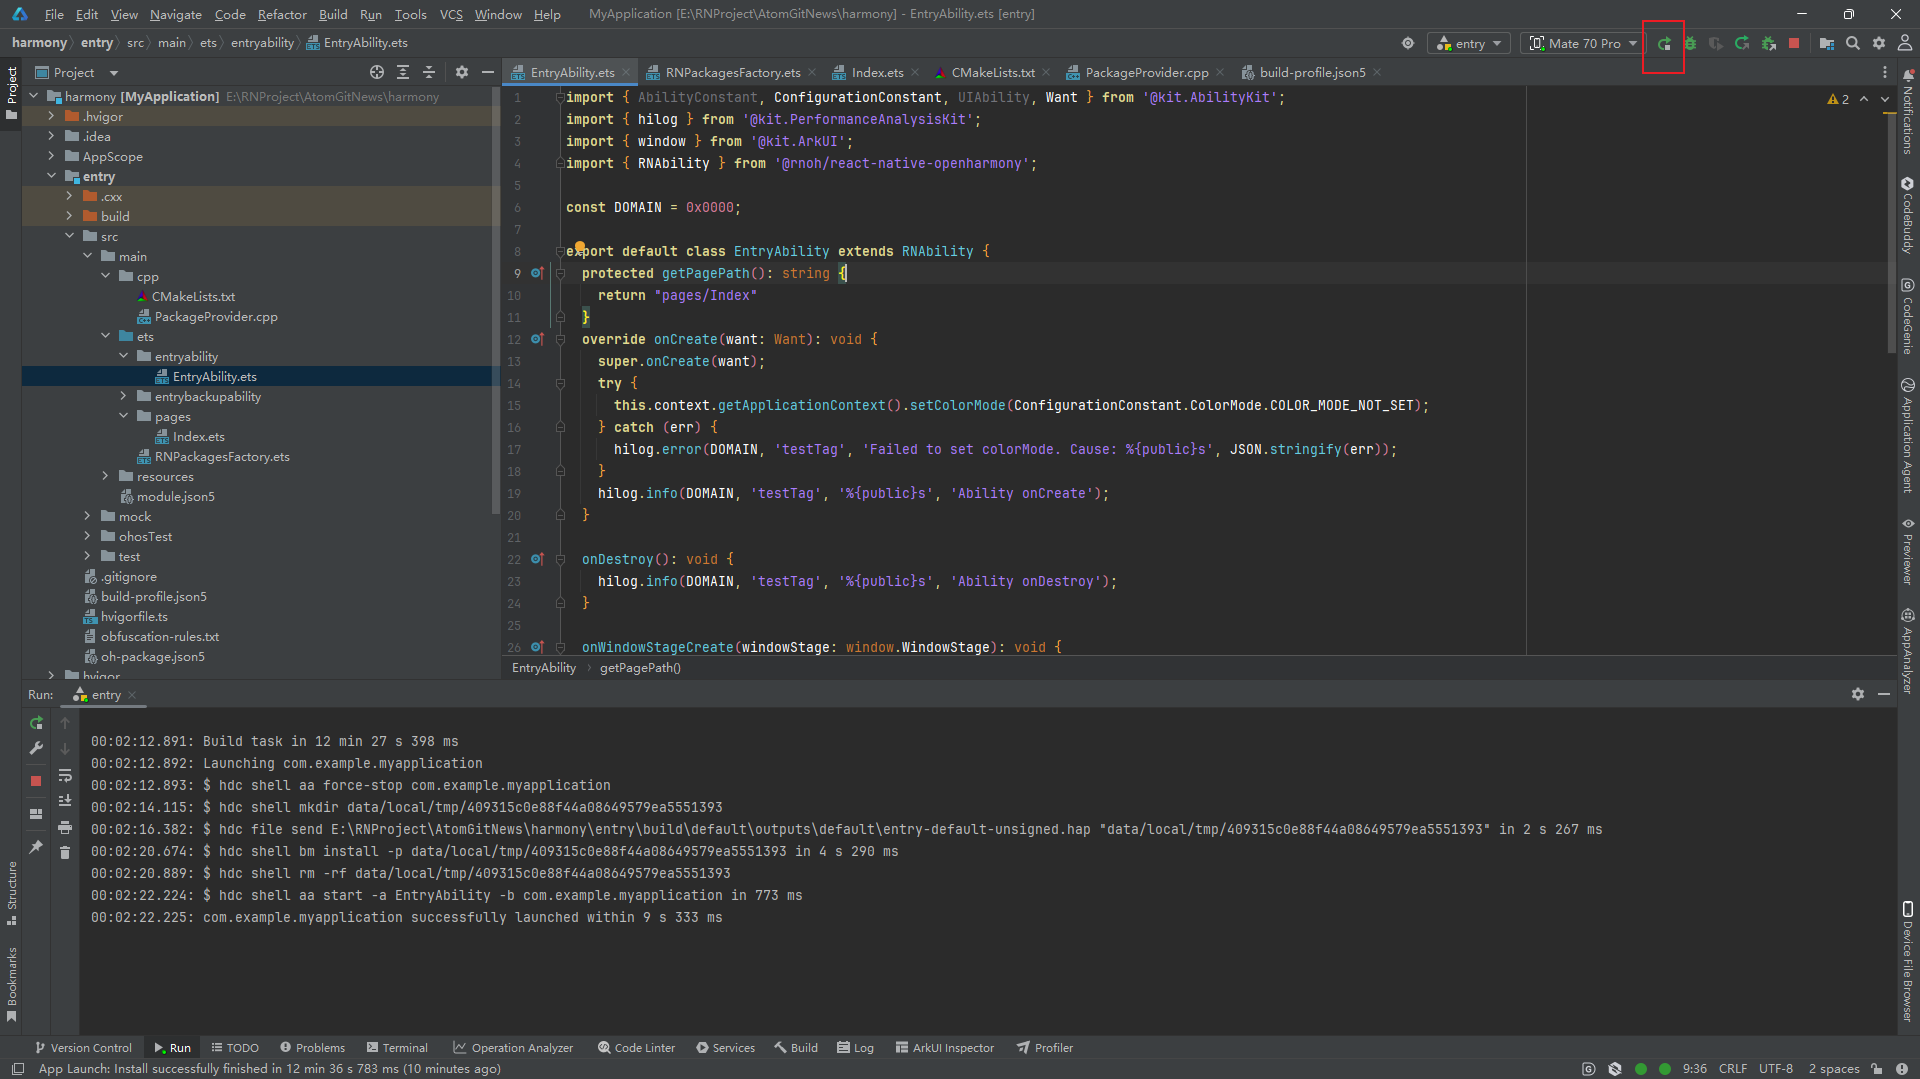Click the wrench icon in Run panel
This screenshot has width=1920, height=1079.
point(36,748)
